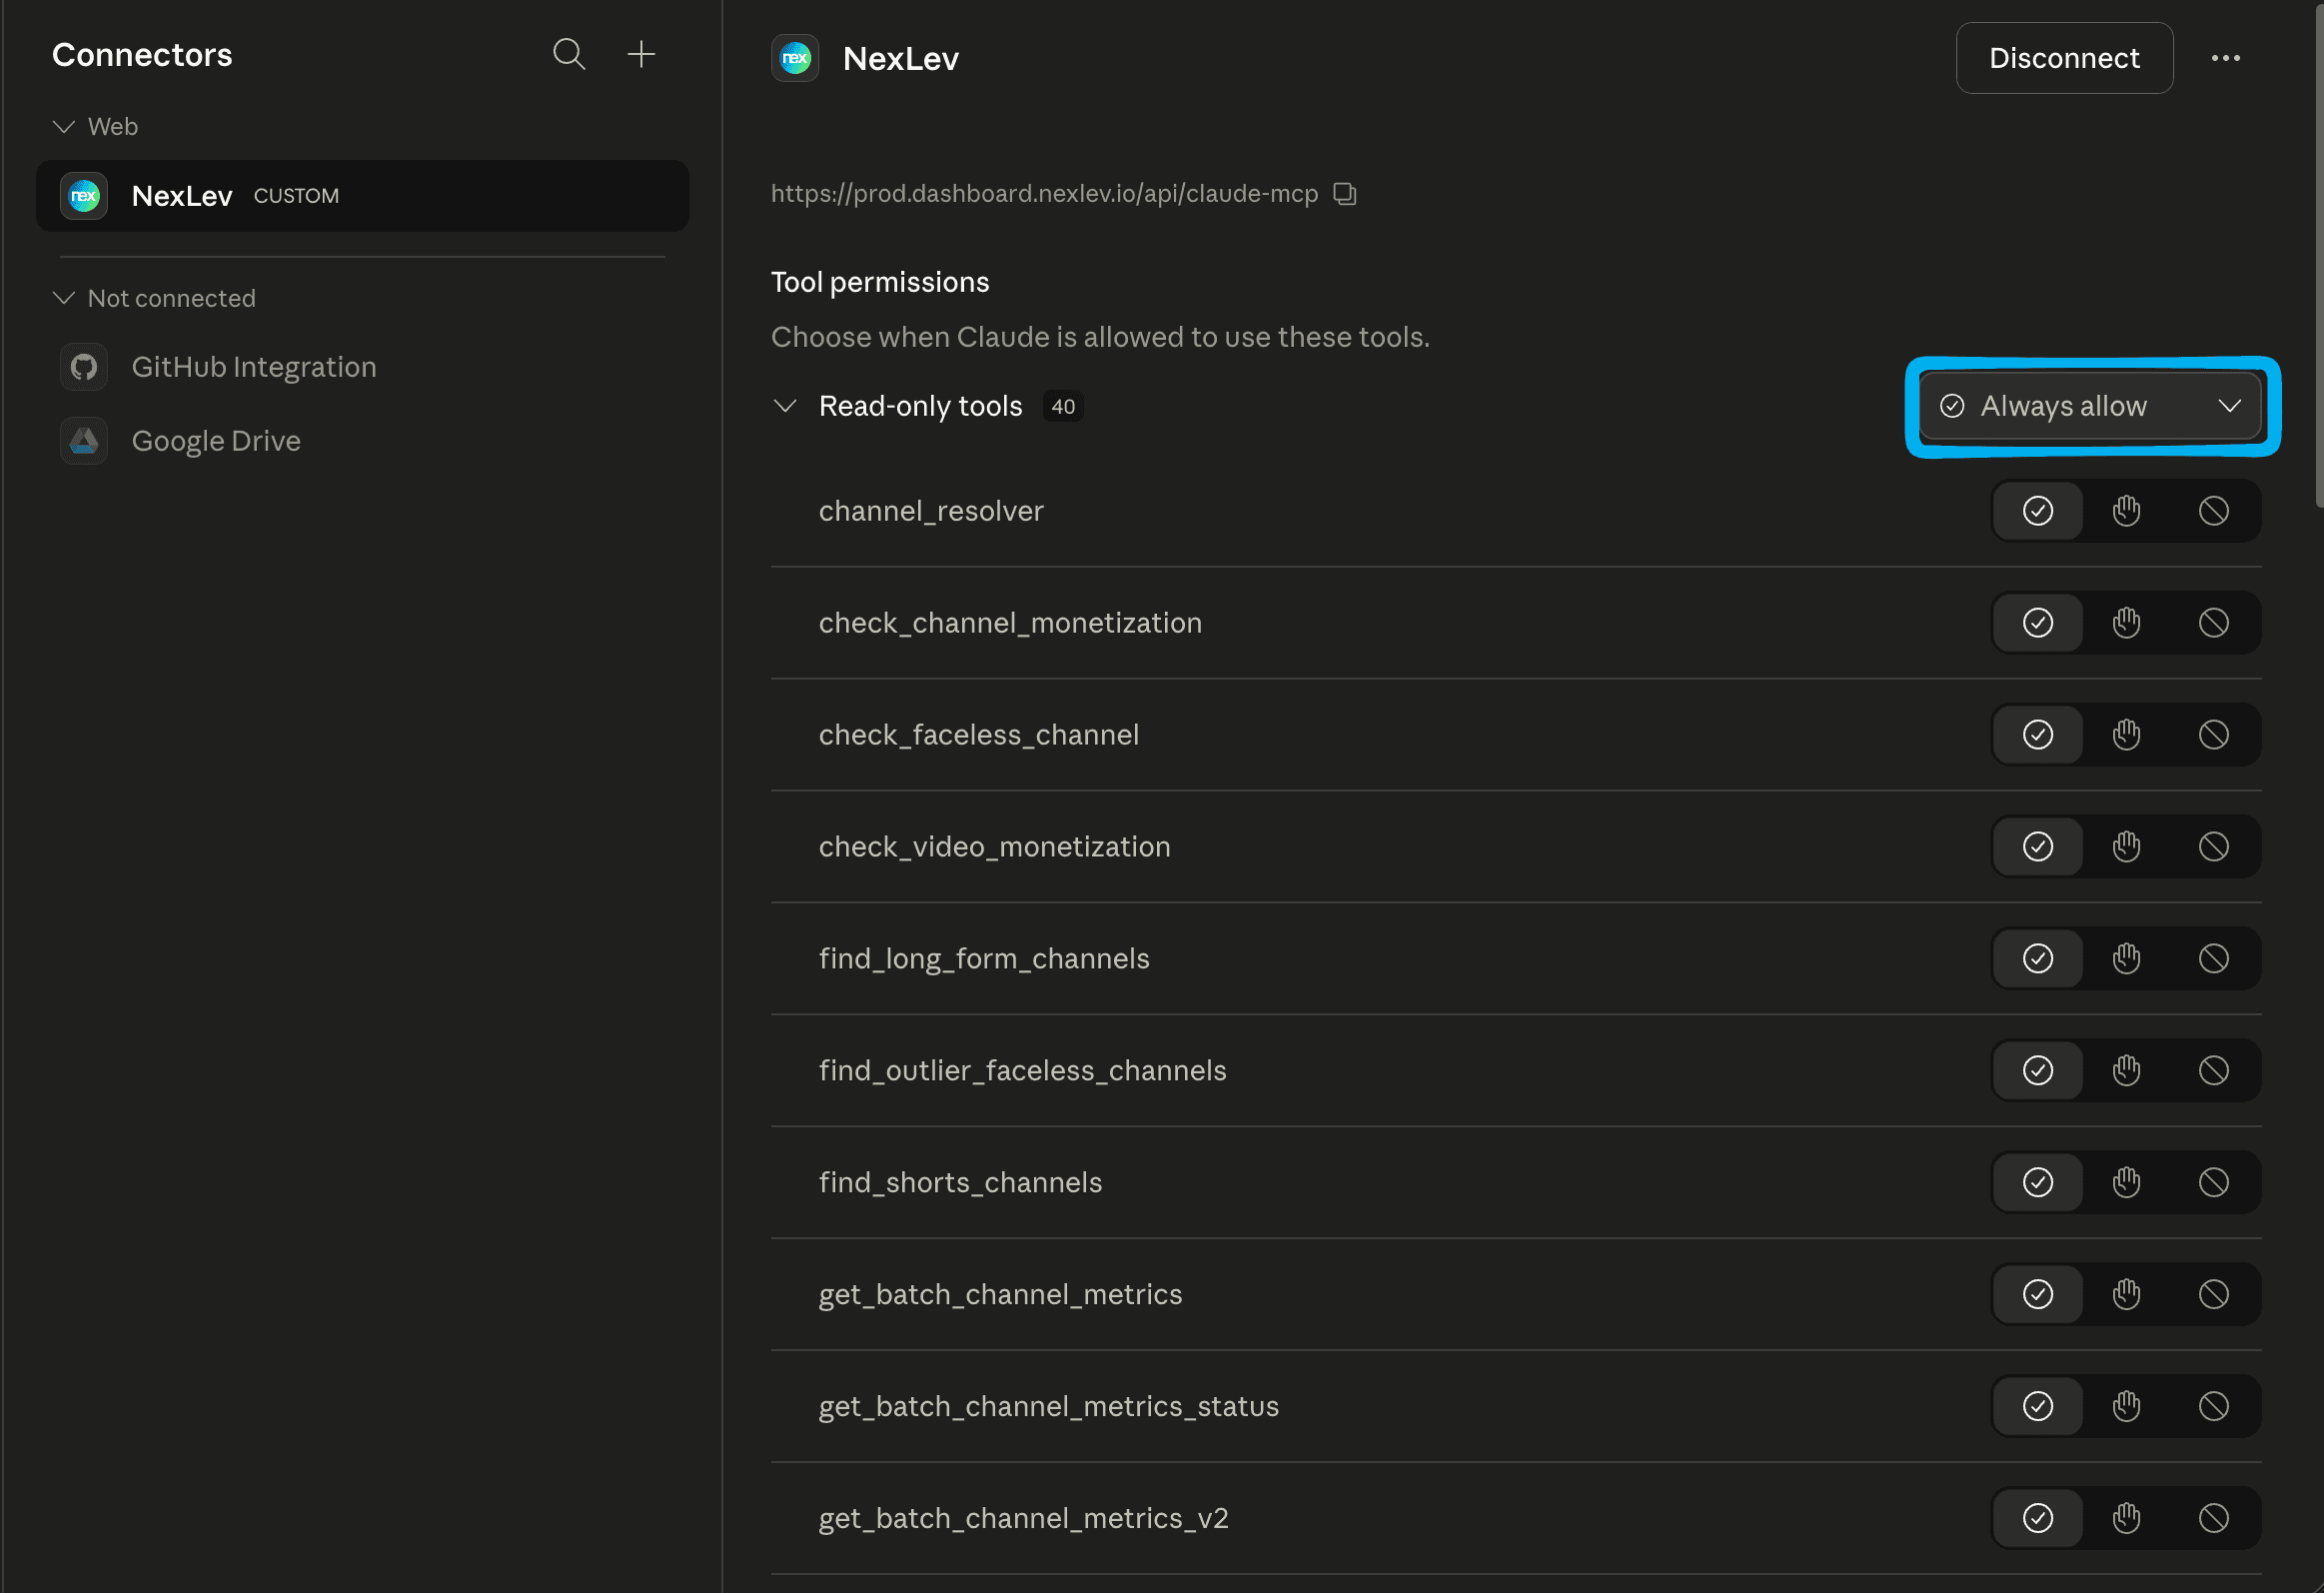The height and width of the screenshot is (1593, 2324).
Task: Set channel_resolver to always allow
Action: (x=2038, y=511)
